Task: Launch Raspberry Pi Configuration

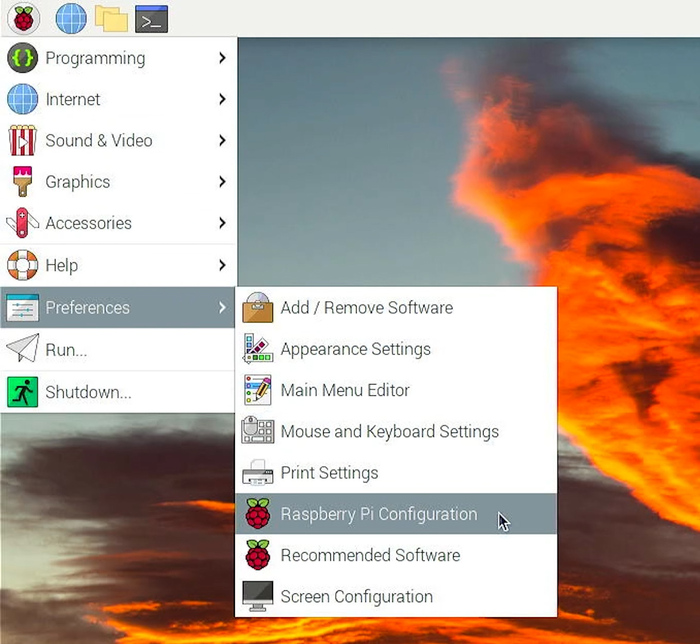Action: click(396, 514)
